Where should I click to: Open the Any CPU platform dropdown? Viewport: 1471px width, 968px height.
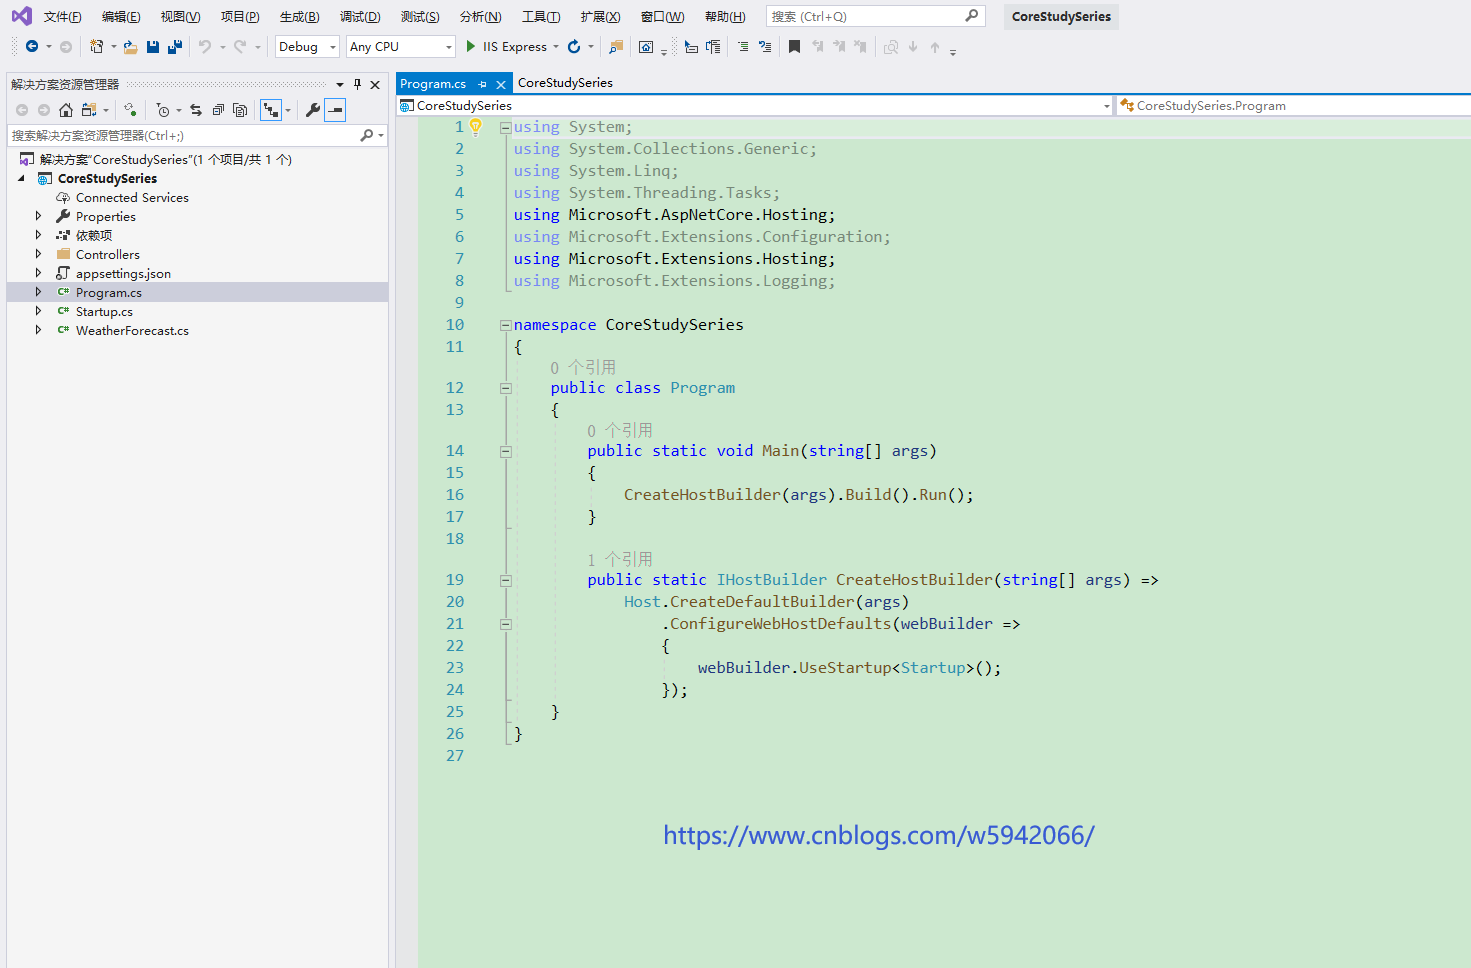(x=400, y=47)
